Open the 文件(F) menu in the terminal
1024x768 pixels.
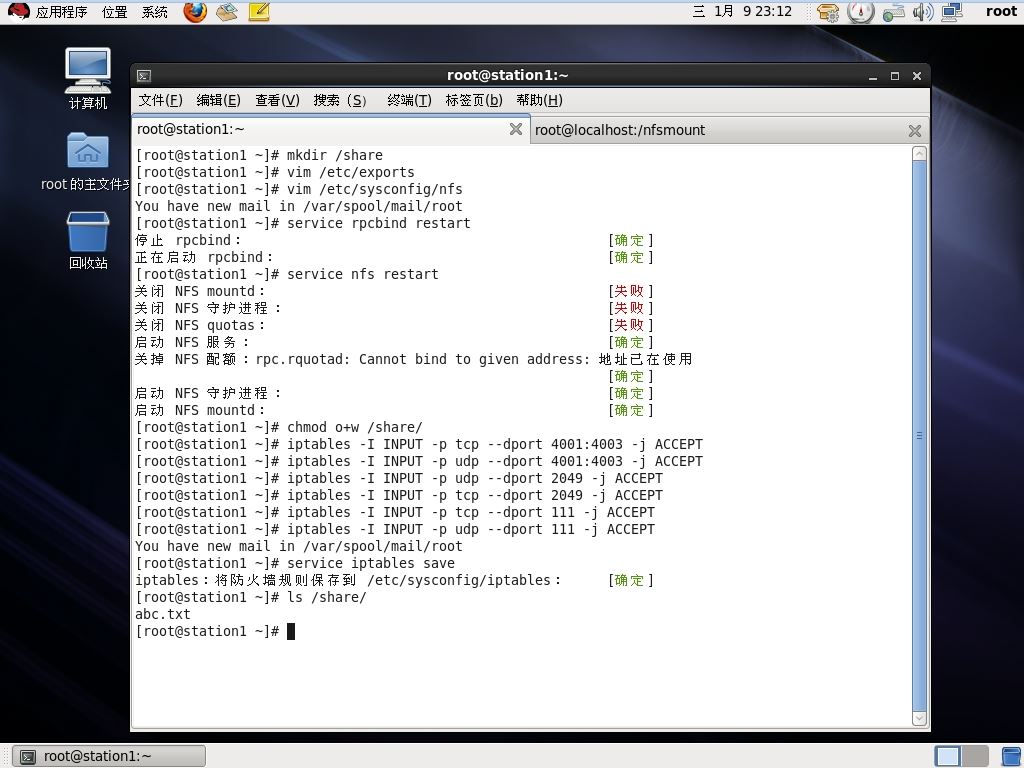160,100
